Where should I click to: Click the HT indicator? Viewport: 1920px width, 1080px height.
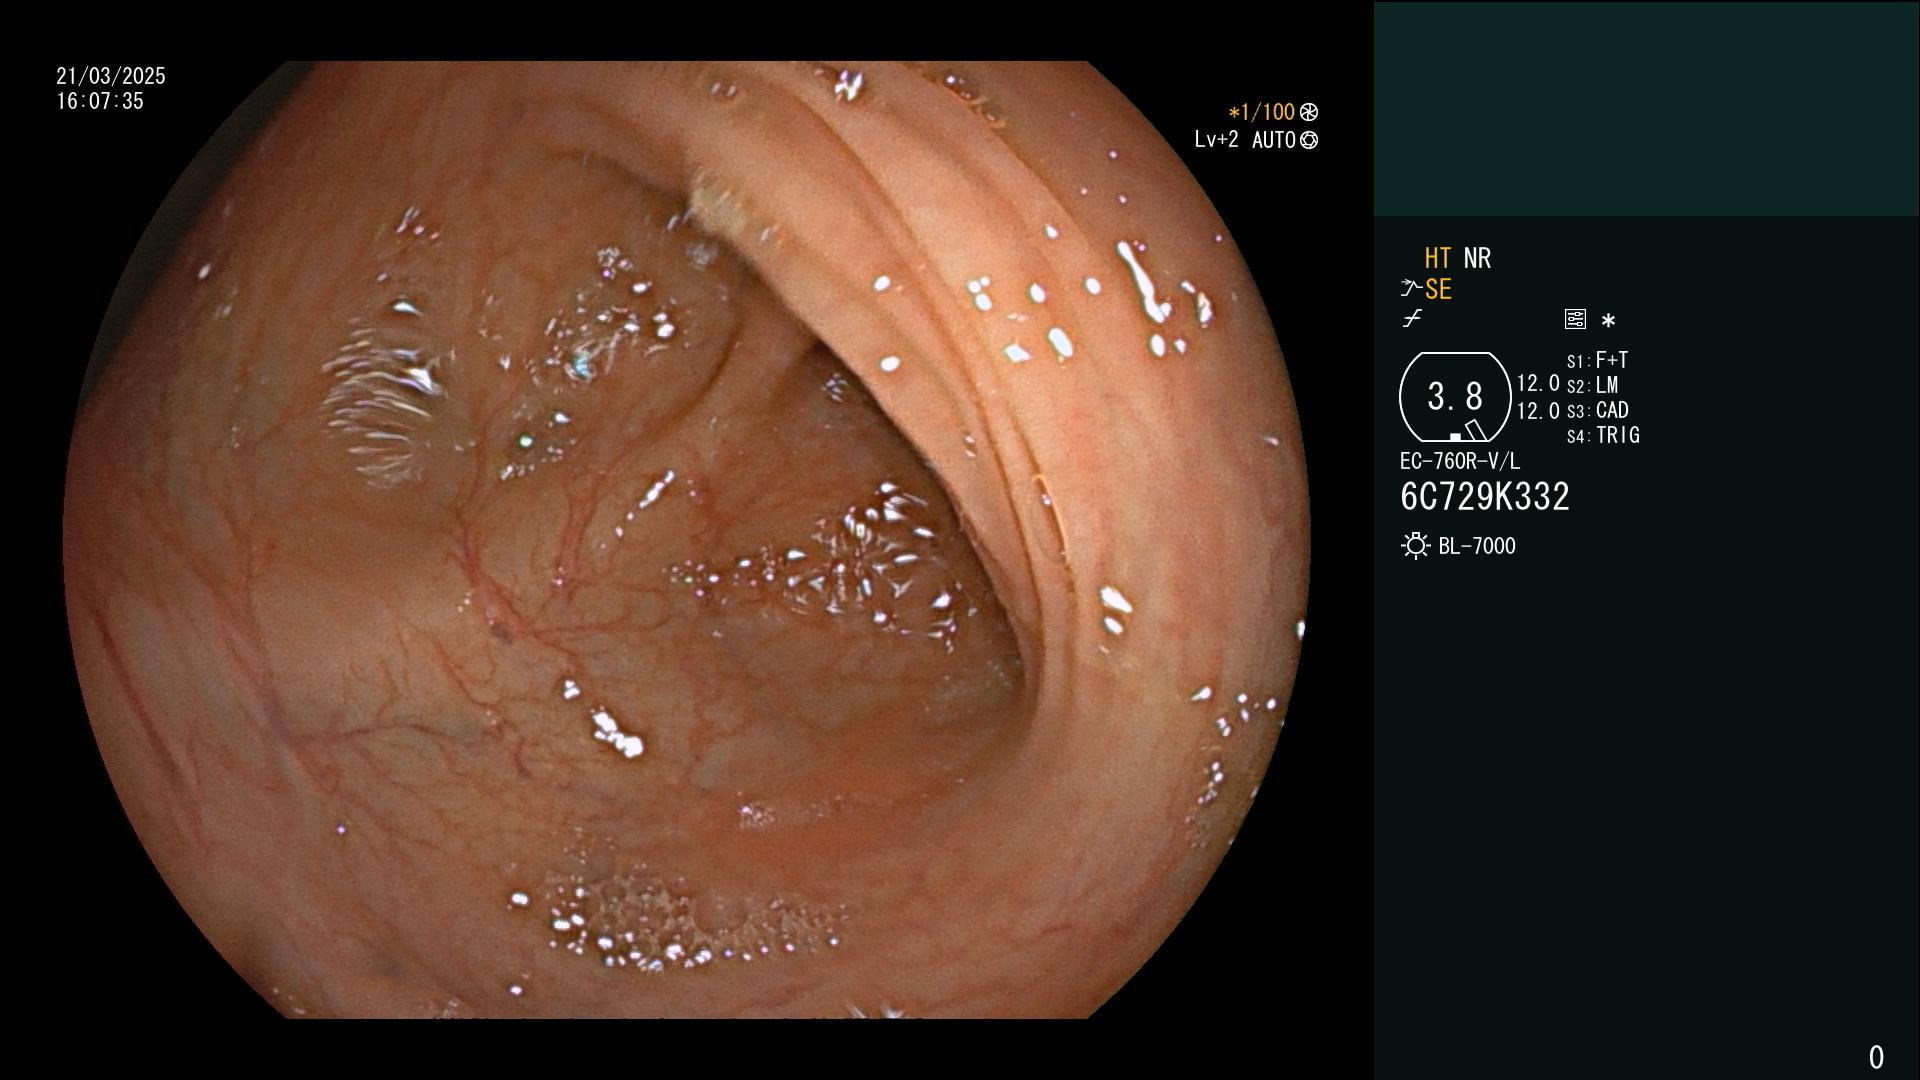click(1437, 258)
